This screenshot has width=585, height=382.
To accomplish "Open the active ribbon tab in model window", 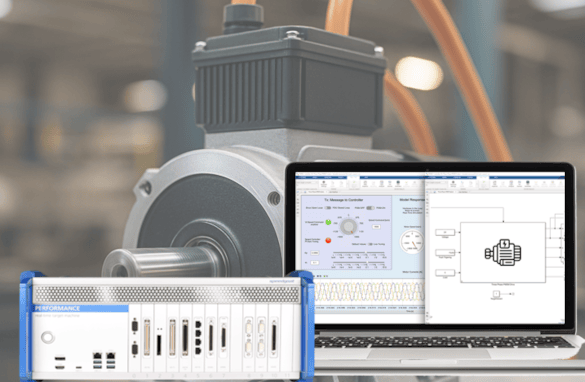I will (483, 178).
